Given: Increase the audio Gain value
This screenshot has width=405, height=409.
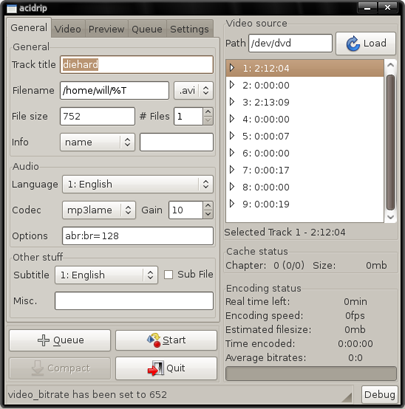Looking at the screenshot, I should [x=208, y=206].
